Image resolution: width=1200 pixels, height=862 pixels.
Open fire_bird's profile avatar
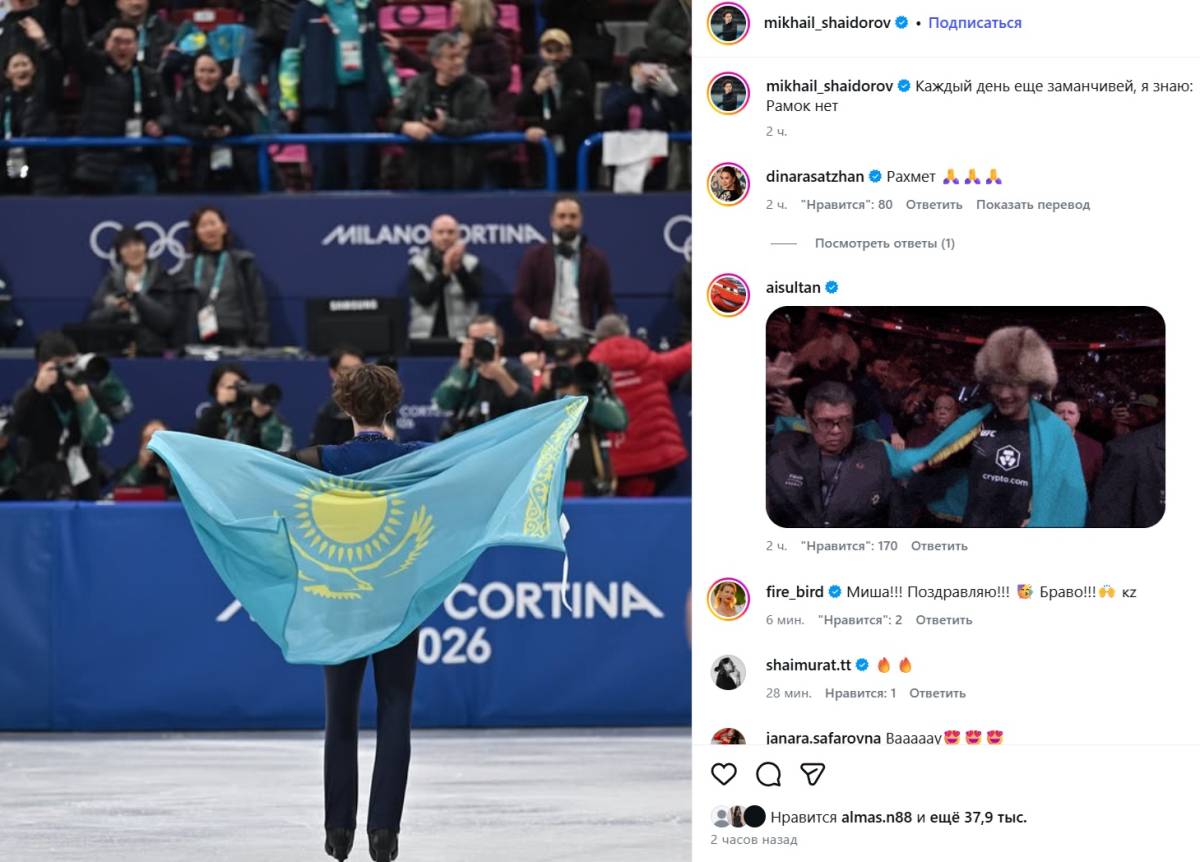pyautogui.click(x=728, y=599)
